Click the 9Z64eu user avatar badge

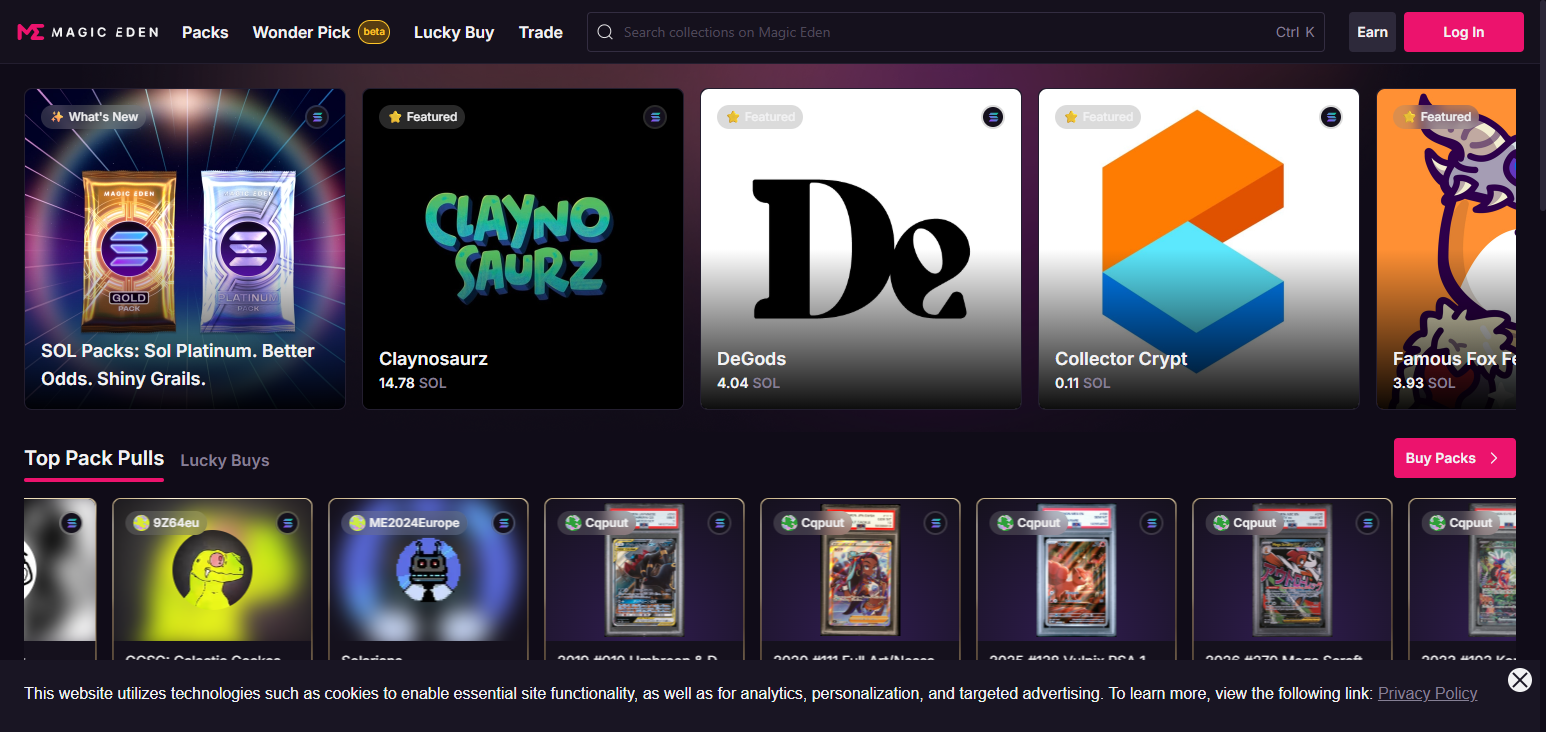click(166, 523)
